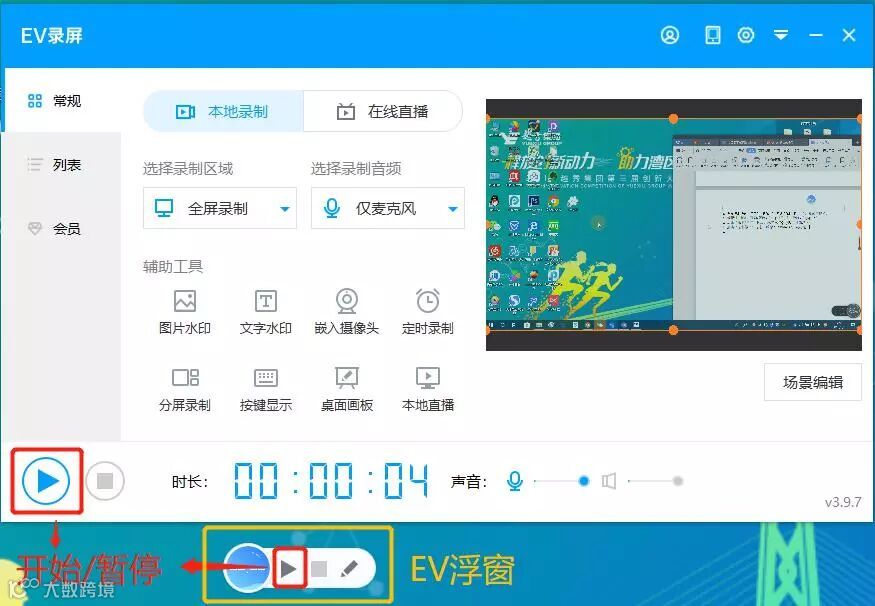This screenshot has width=875, height=606.
Task: Open the mobile device icon in title bar
Action: (x=713, y=35)
